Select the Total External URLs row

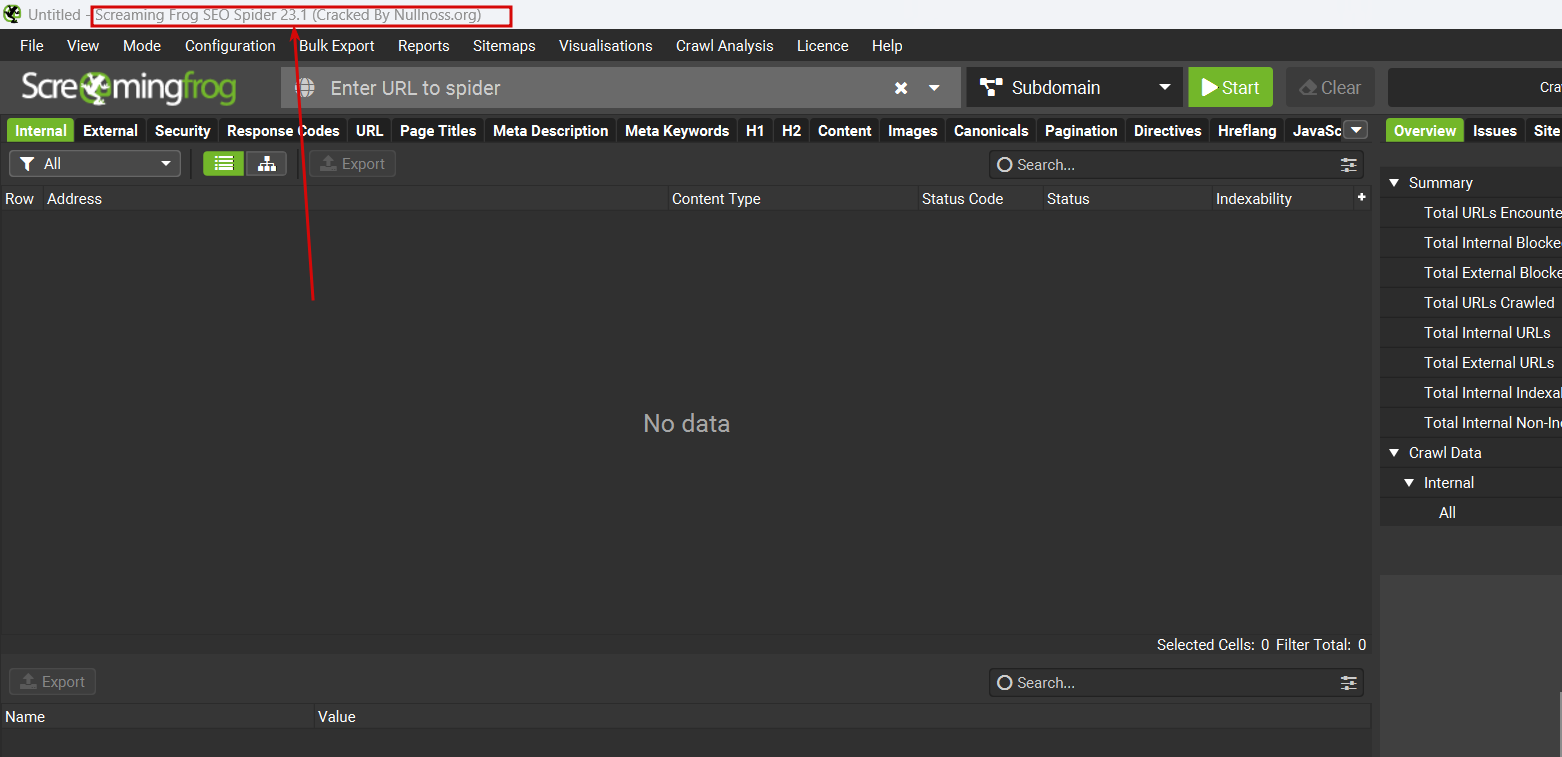pos(1471,363)
